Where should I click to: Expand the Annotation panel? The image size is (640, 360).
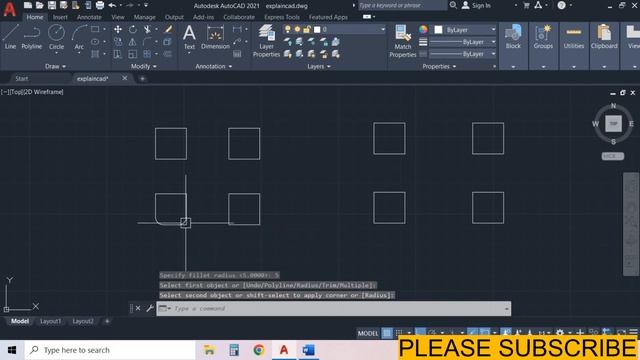[213, 66]
